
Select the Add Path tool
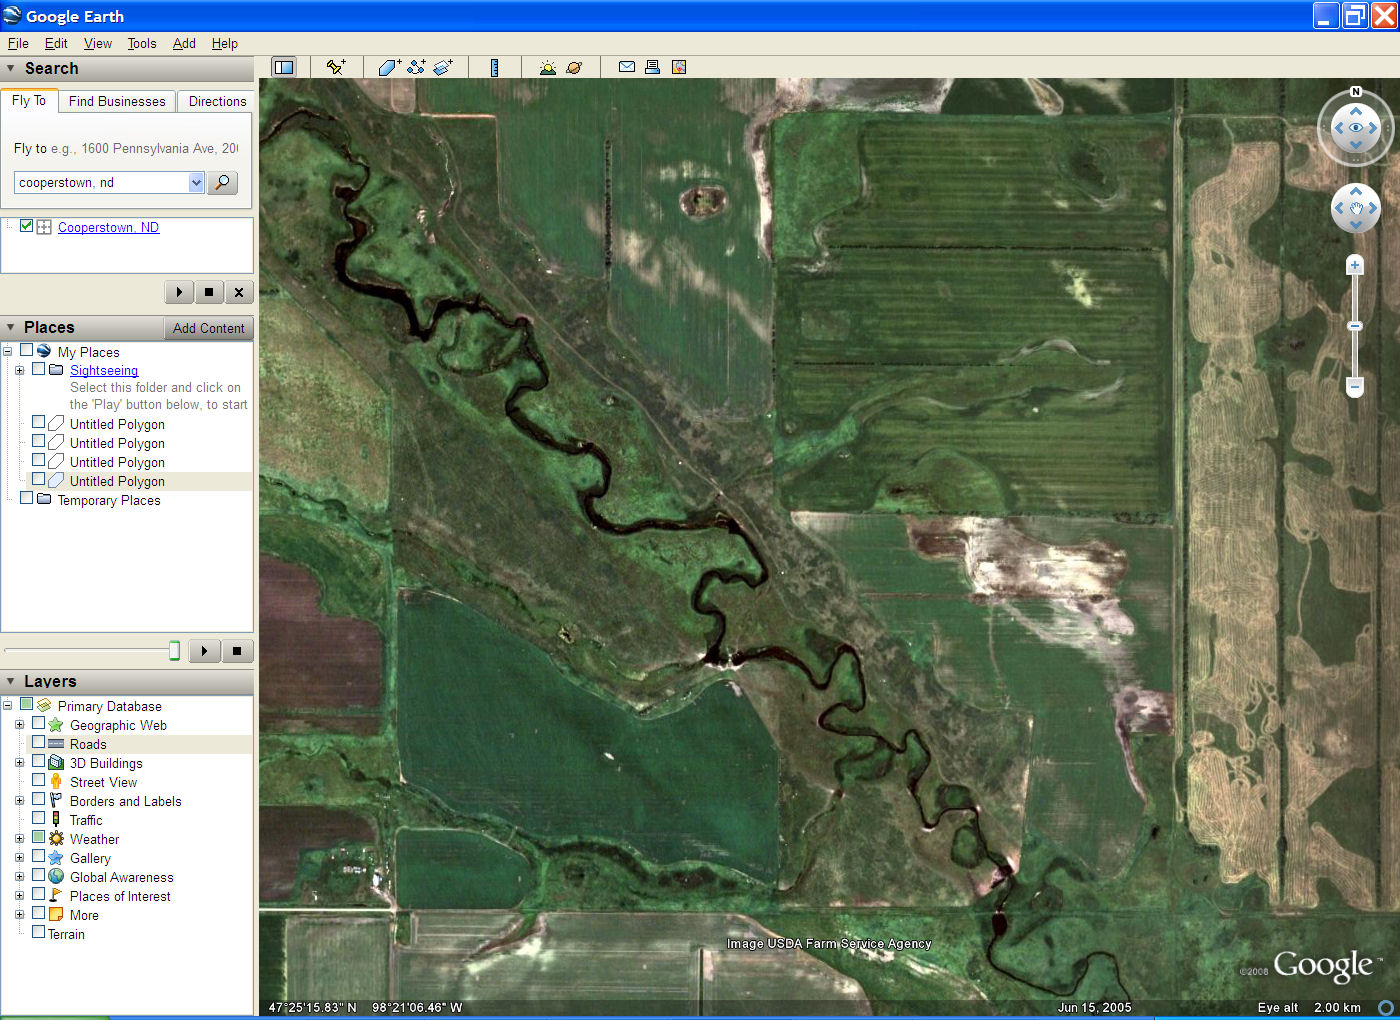tap(416, 67)
